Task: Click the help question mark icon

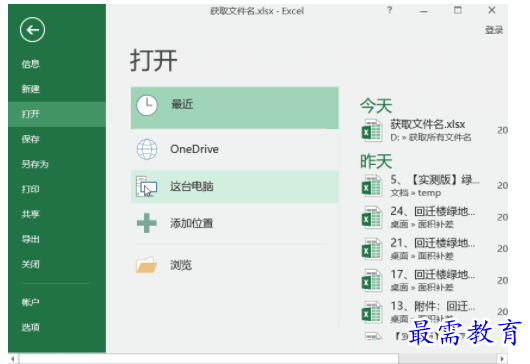Action: 390,10
